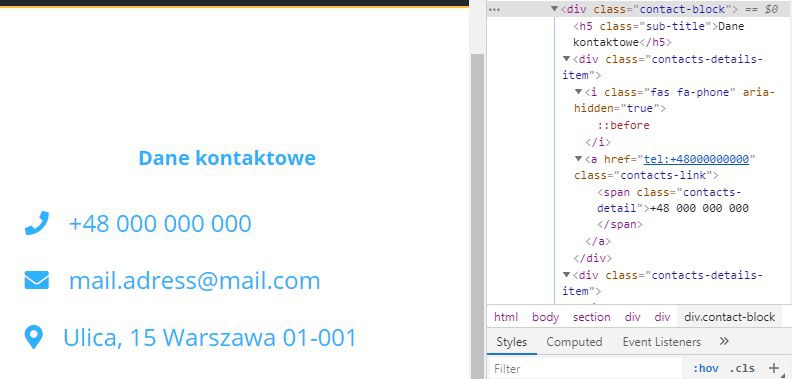Image resolution: width=792 pixels, height=379 pixels.
Task: Switch to the Styles tab
Action: click(511, 342)
